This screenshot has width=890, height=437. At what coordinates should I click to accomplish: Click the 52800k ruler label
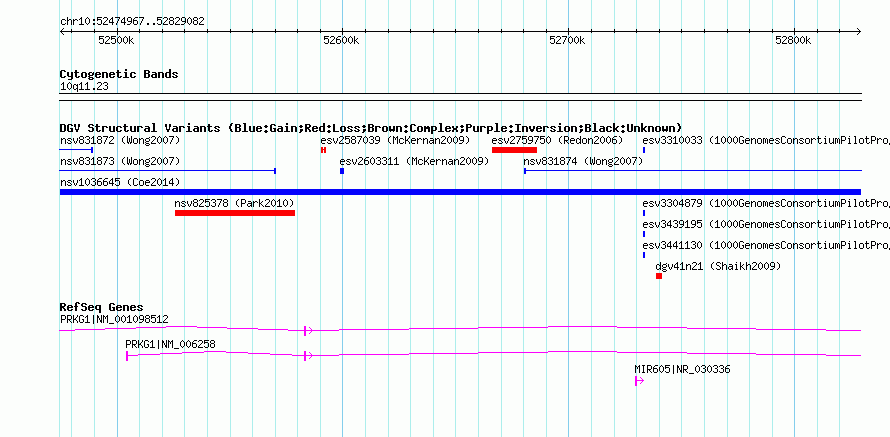click(793, 41)
